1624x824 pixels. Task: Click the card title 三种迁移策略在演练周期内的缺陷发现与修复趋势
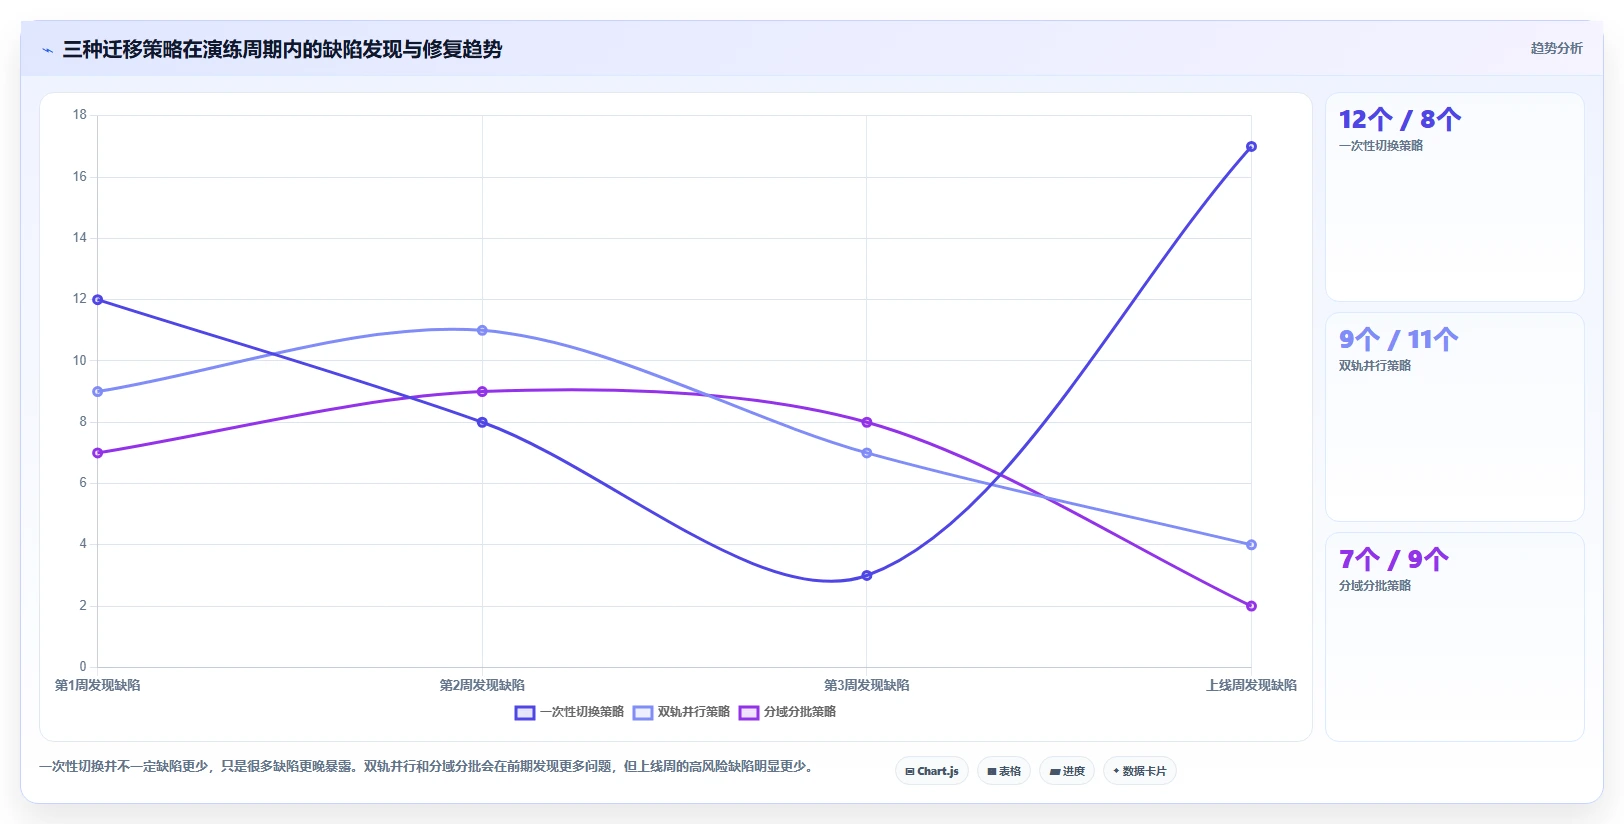click(282, 49)
